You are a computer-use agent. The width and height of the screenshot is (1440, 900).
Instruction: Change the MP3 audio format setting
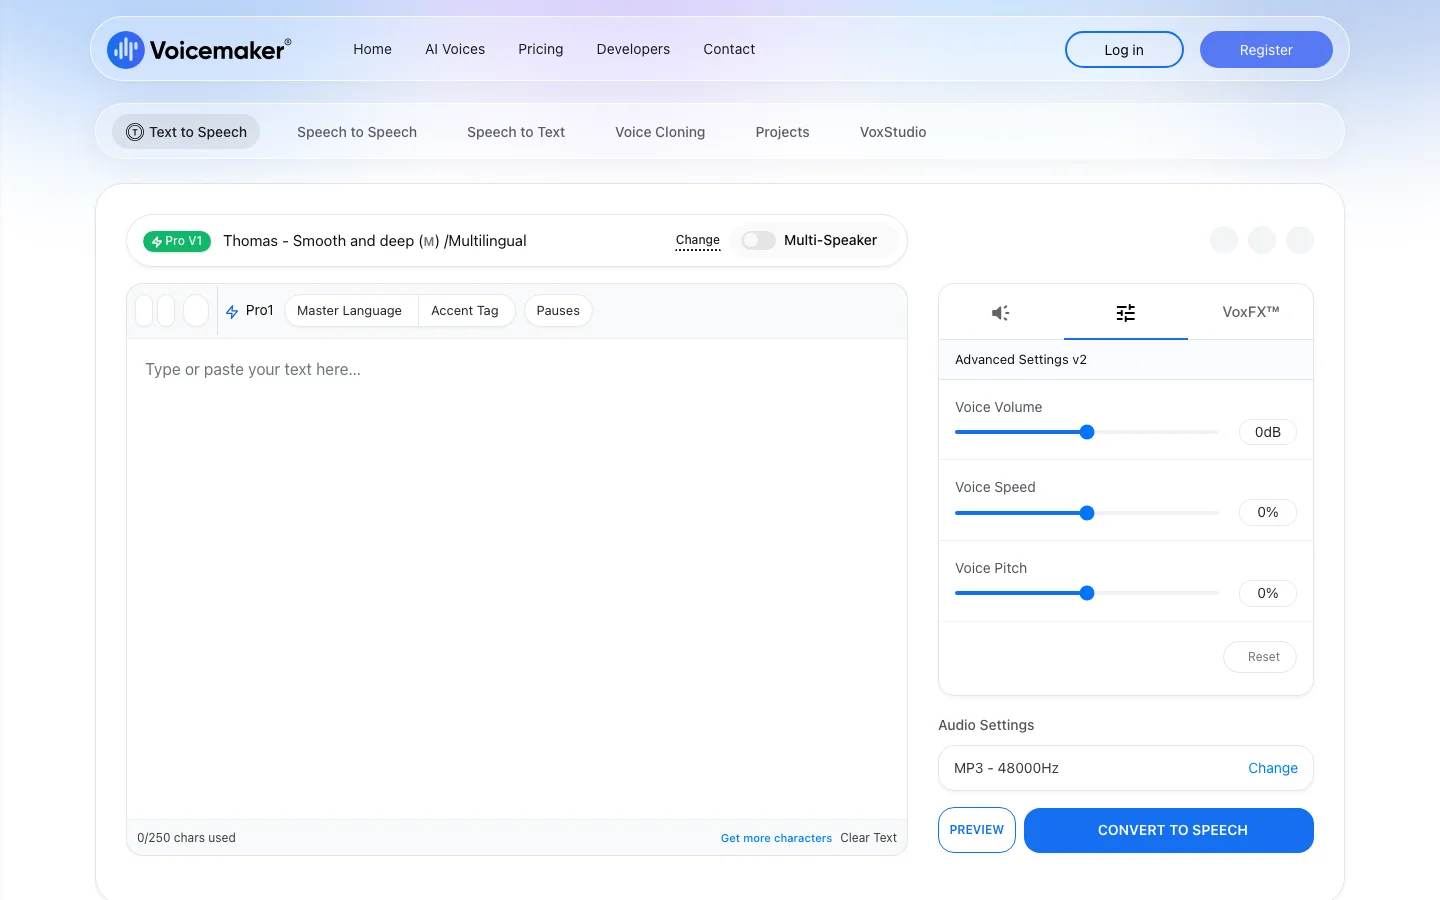click(1273, 768)
